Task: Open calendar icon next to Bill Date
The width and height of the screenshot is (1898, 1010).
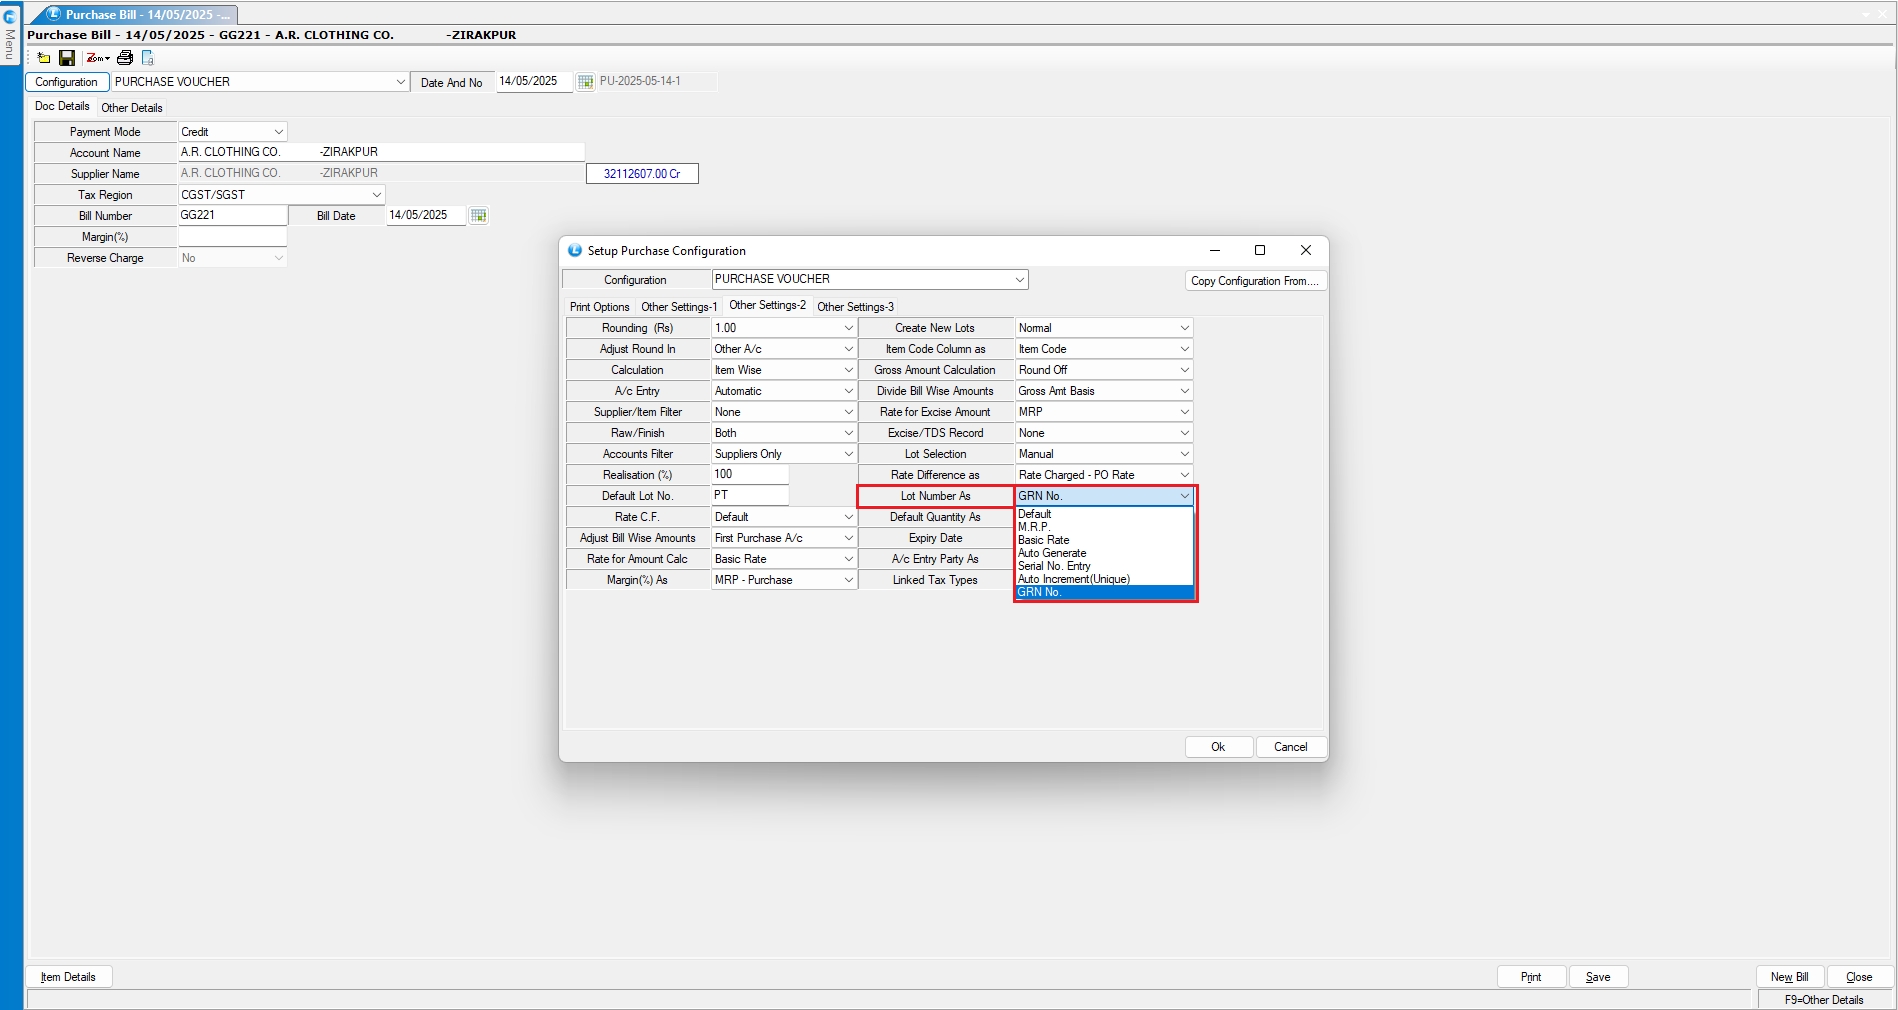Action: [479, 216]
